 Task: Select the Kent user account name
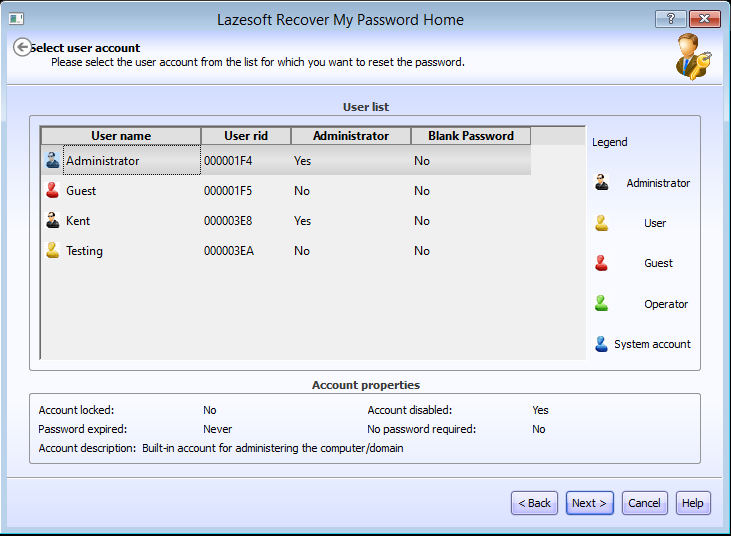click(x=78, y=220)
